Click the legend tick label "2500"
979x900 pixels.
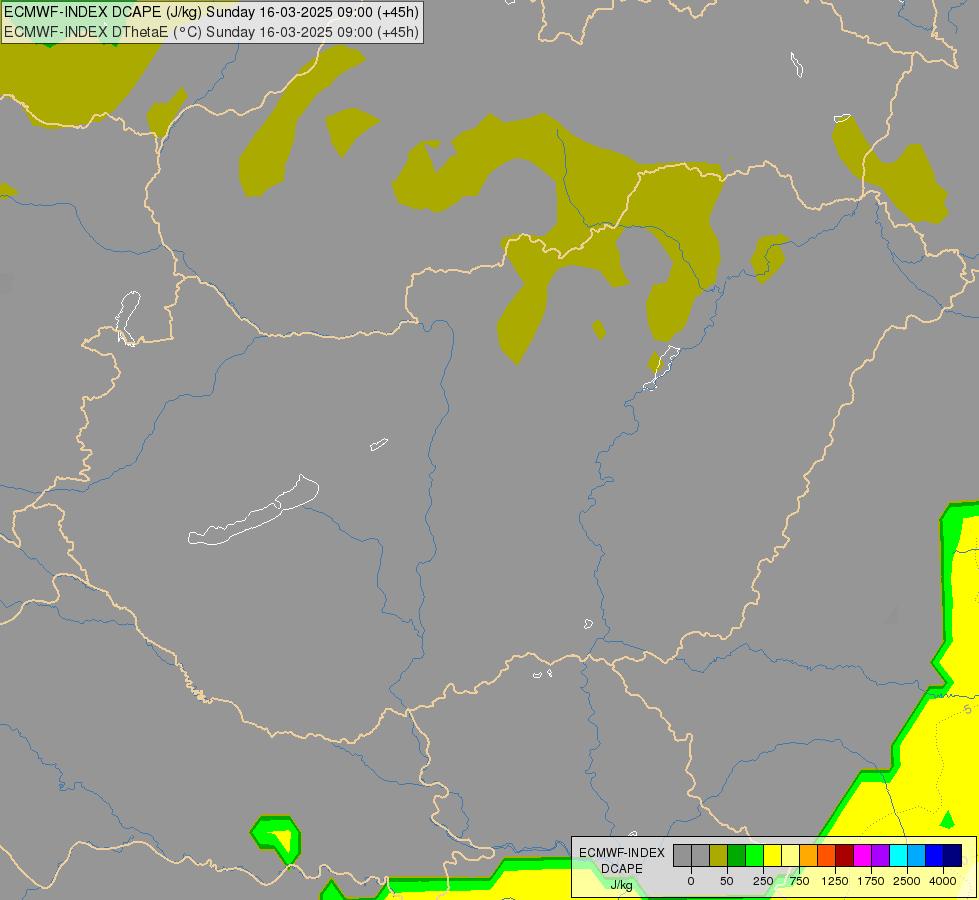pos(907,881)
